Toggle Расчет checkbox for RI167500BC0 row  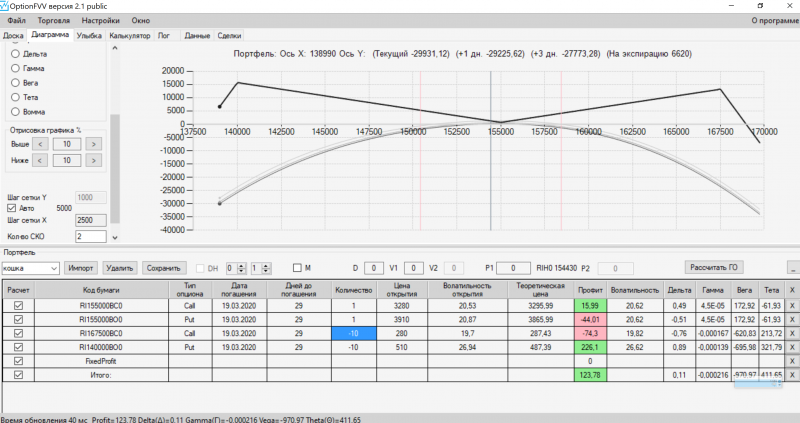(18, 333)
